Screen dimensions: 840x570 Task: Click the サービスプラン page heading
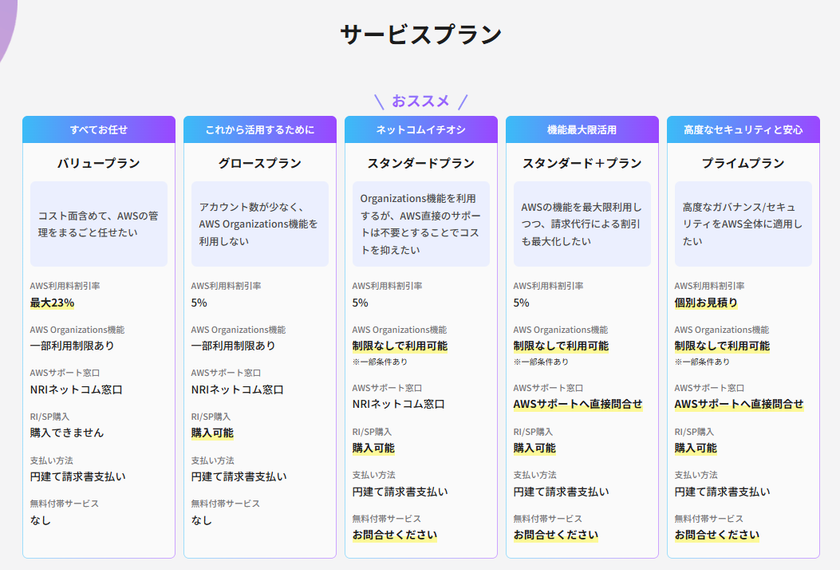pyautogui.click(x=420, y=35)
